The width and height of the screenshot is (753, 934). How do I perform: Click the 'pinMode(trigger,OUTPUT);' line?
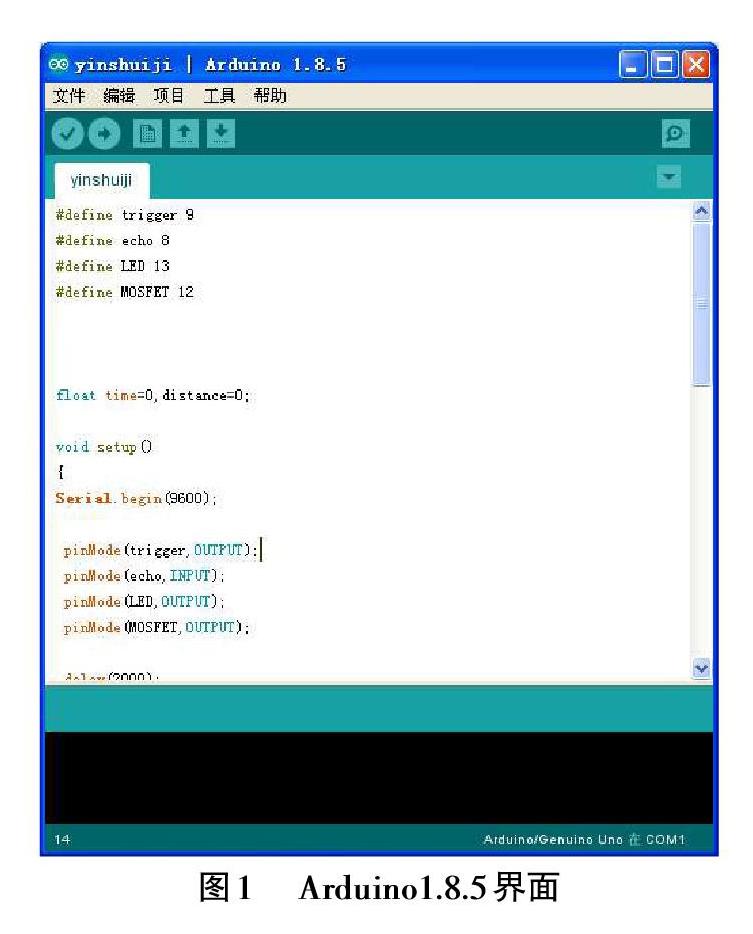(161, 550)
